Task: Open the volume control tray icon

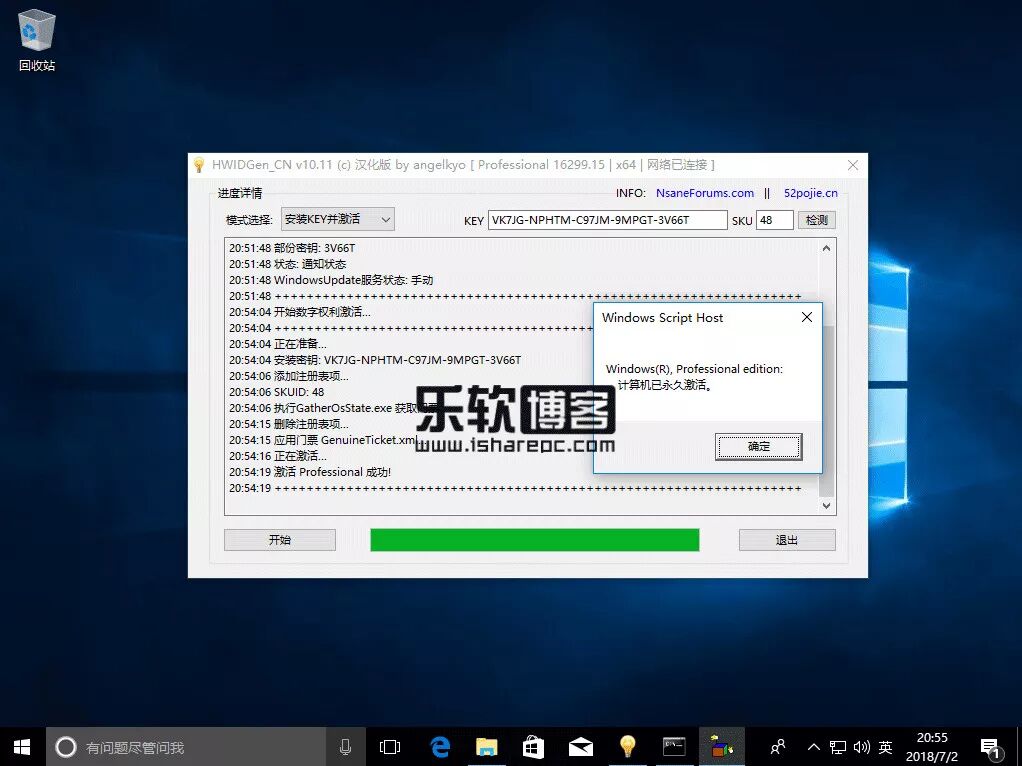Action: 862,747
